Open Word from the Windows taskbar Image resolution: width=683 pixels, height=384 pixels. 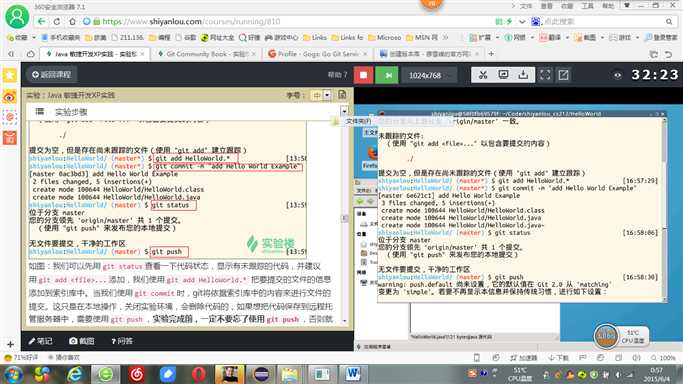353,374
